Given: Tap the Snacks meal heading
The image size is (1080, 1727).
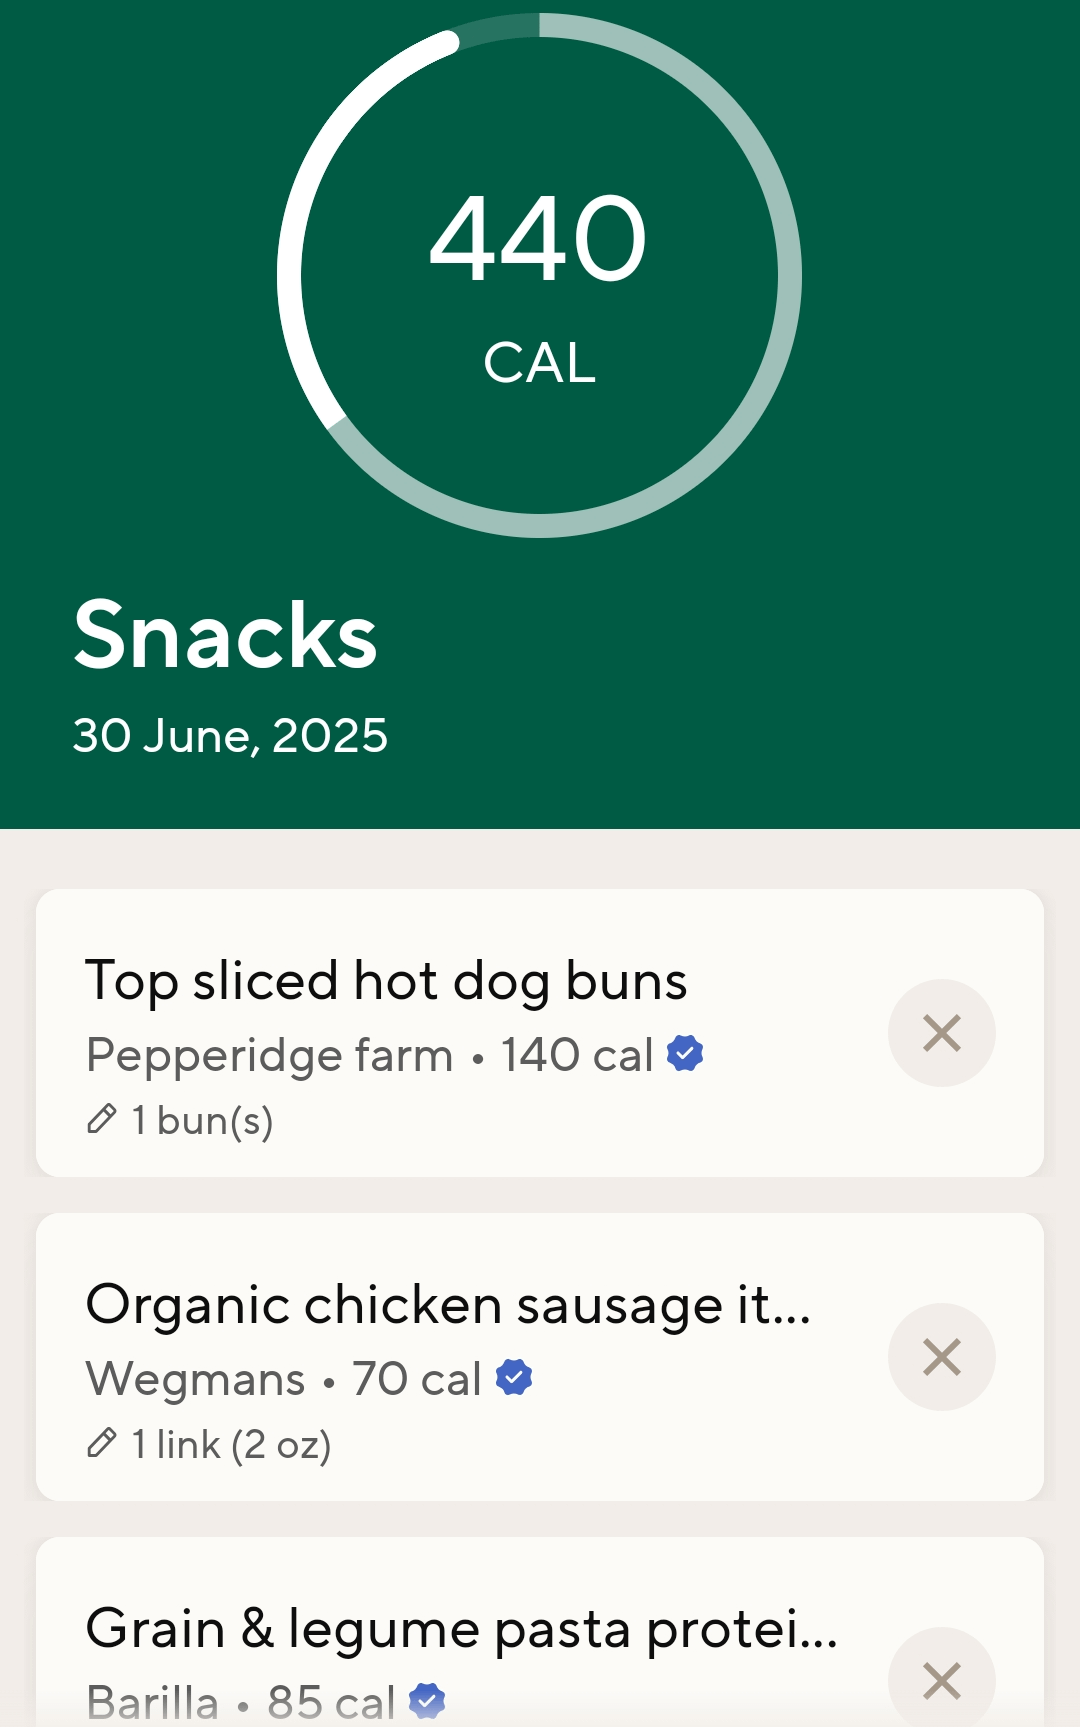Looking at the screenshot, I should (x=226, y=635).
